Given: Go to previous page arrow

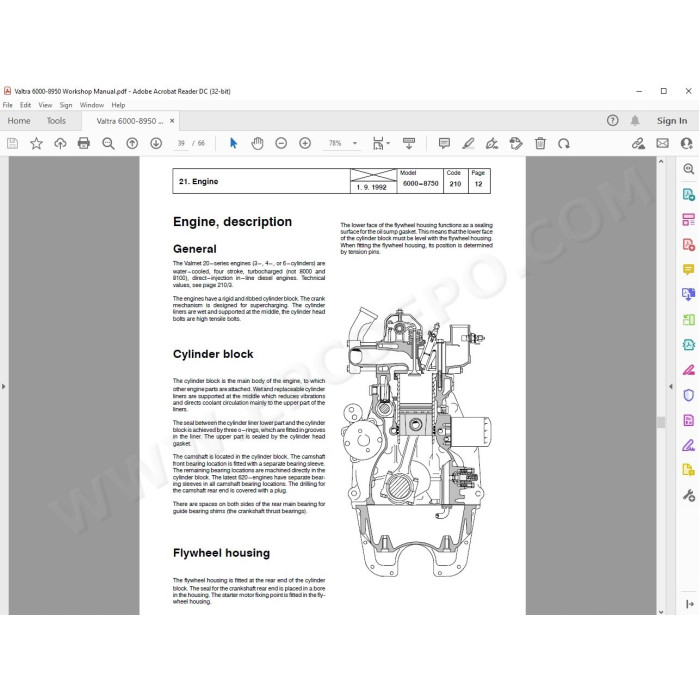Looking at the screenshot, I should (x=132, y=143).
